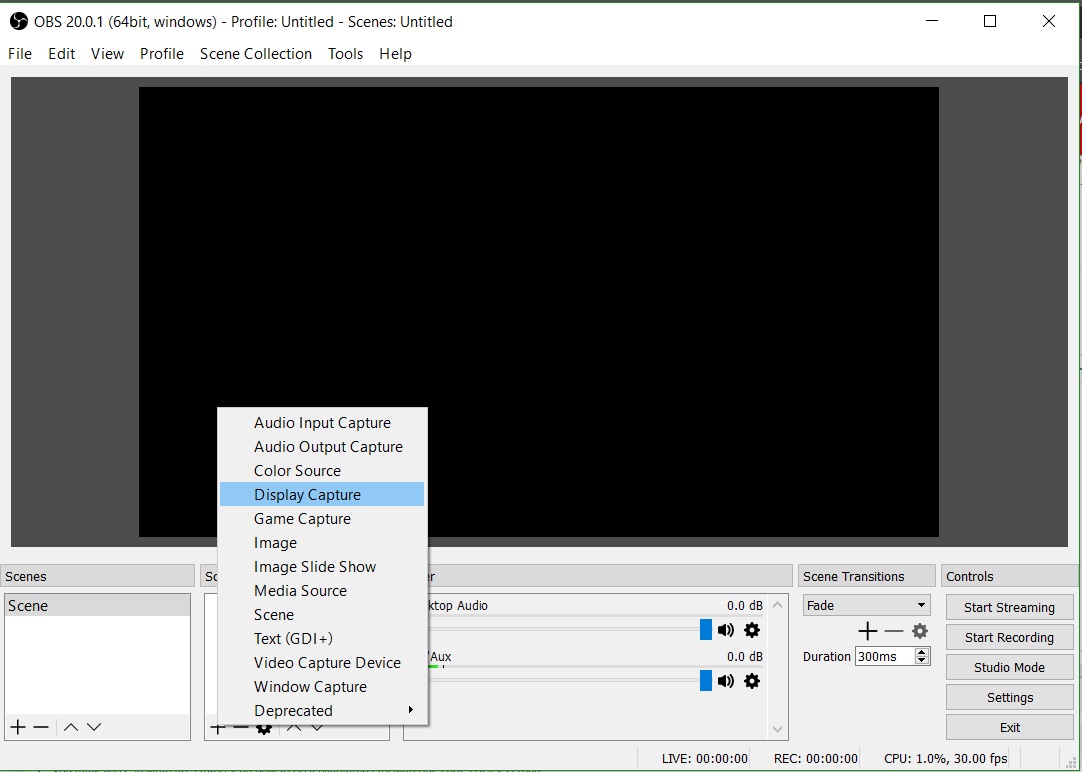Image resolution: width=1082 pixels, height=772 pixels.
Task: Increase Duration using the up stepper arrow
Action: coord(921,651)
